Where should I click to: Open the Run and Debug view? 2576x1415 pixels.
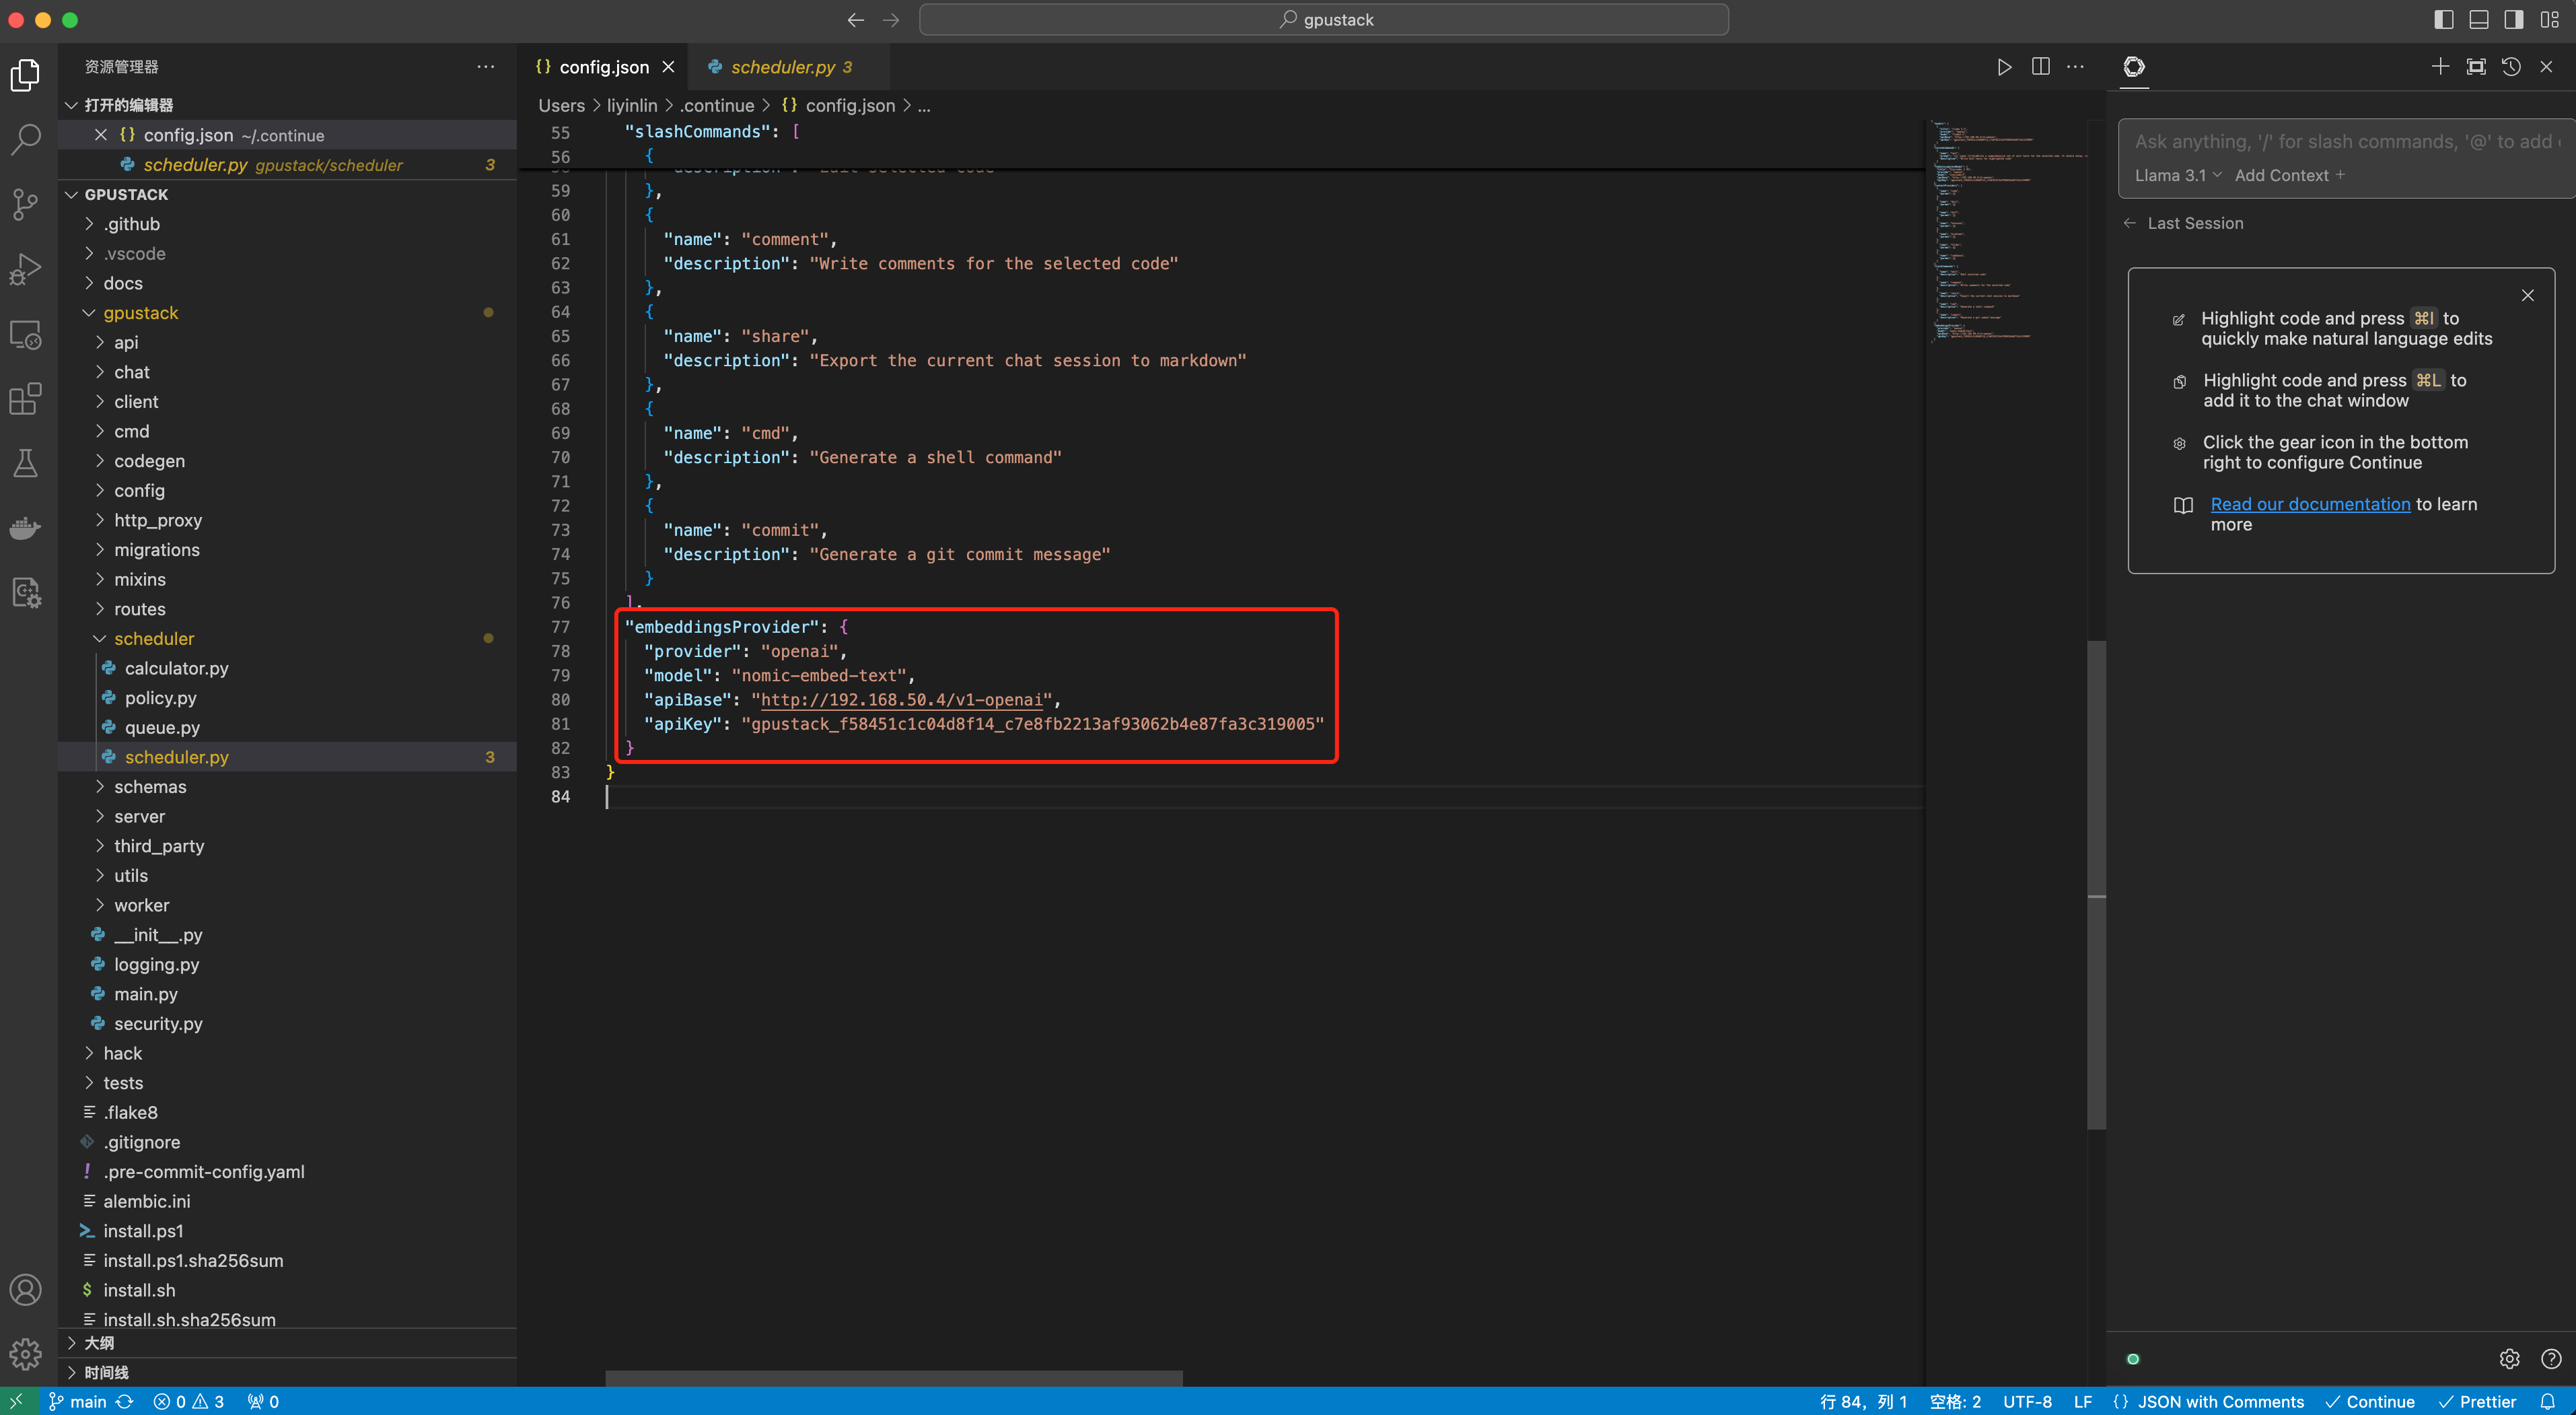pyautogui.click(x=26, y=268)
